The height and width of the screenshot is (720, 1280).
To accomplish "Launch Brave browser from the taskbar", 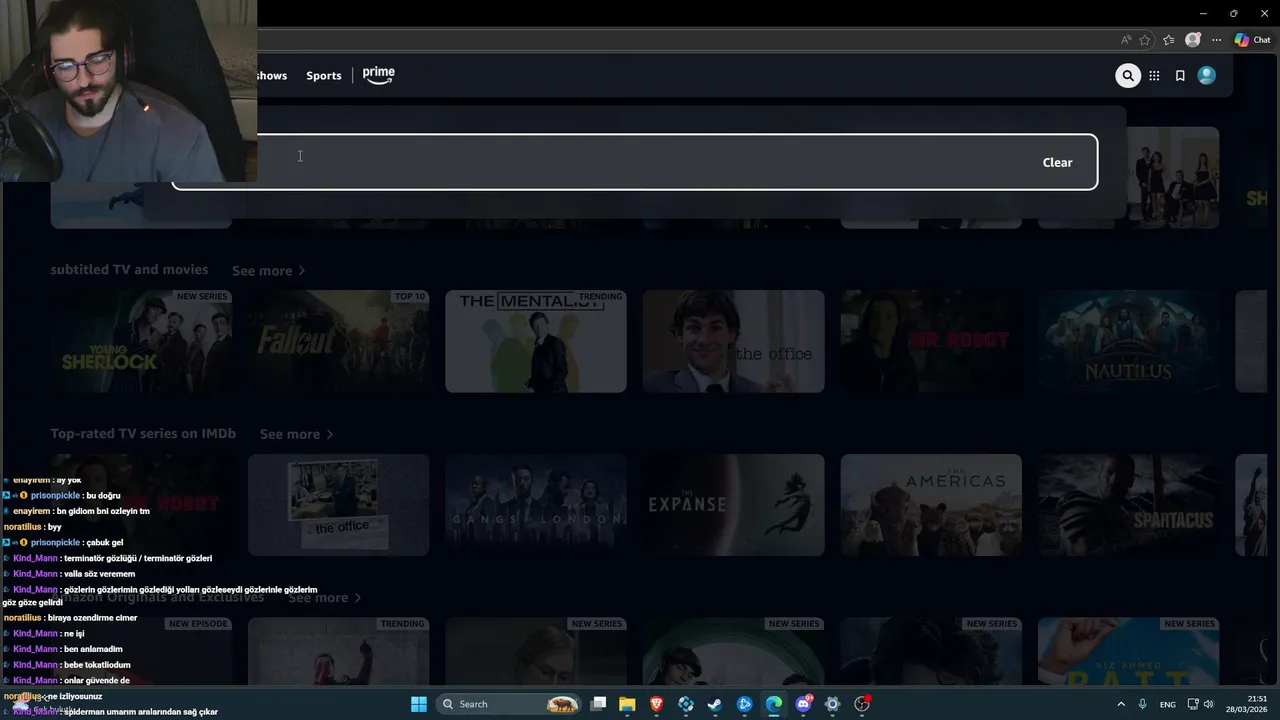I will coord(657,704).
